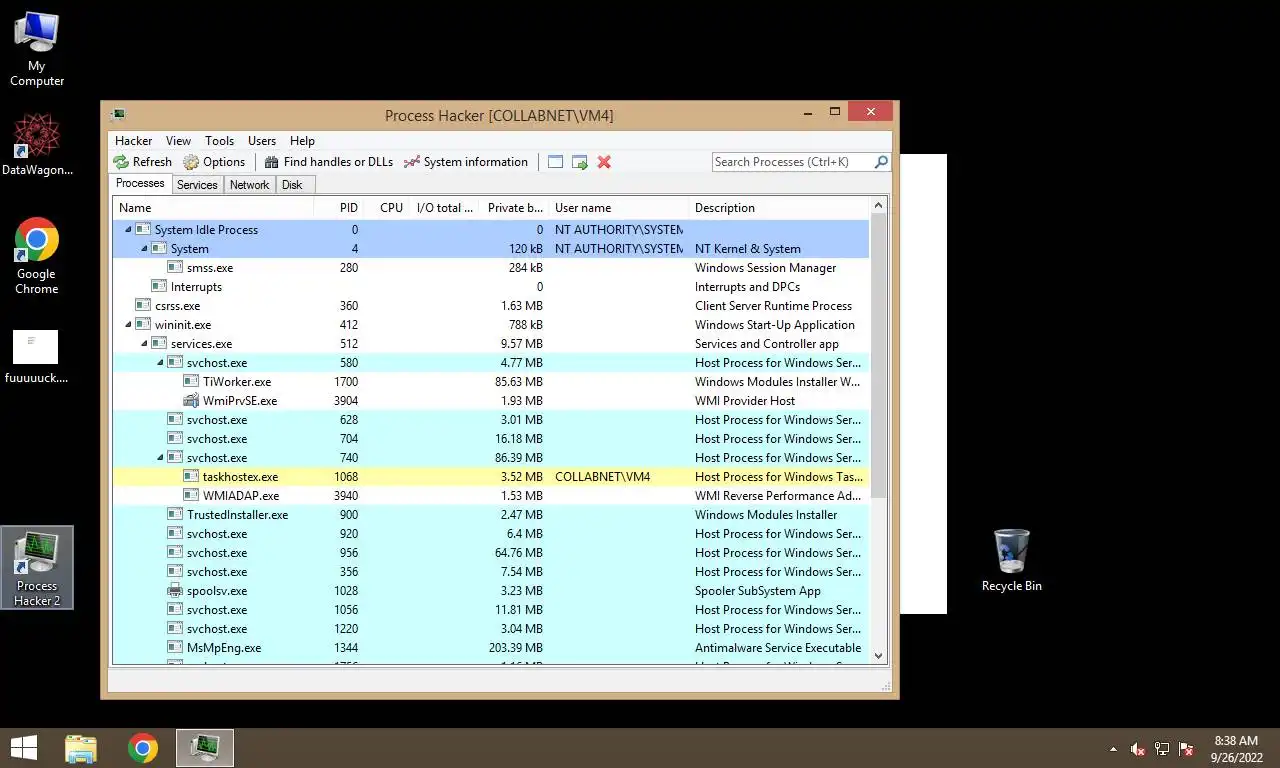
Task: Collapse the services.exe tree node
Action: coord(144,344)
